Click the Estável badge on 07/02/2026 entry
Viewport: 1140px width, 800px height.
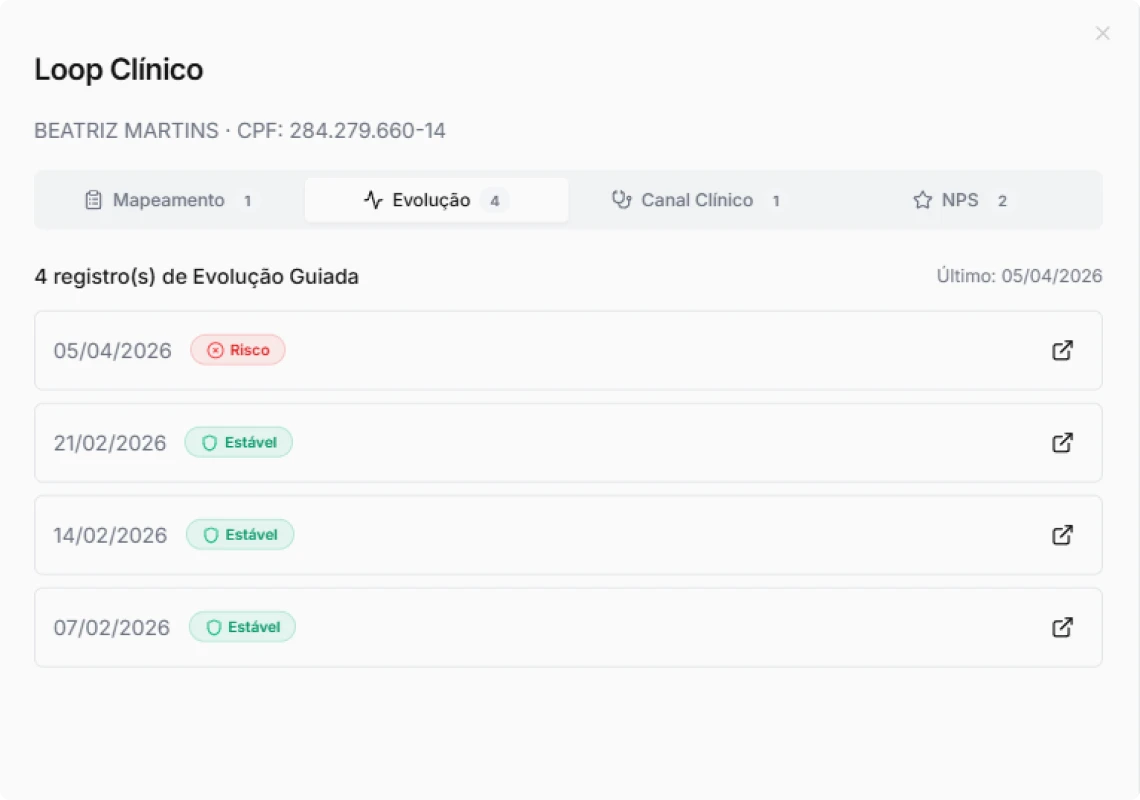pos(242,626)
